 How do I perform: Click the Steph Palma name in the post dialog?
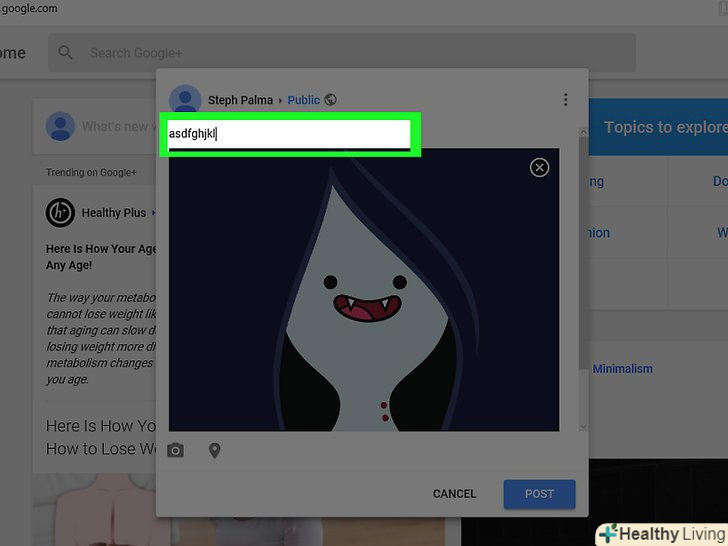point(240,100)
